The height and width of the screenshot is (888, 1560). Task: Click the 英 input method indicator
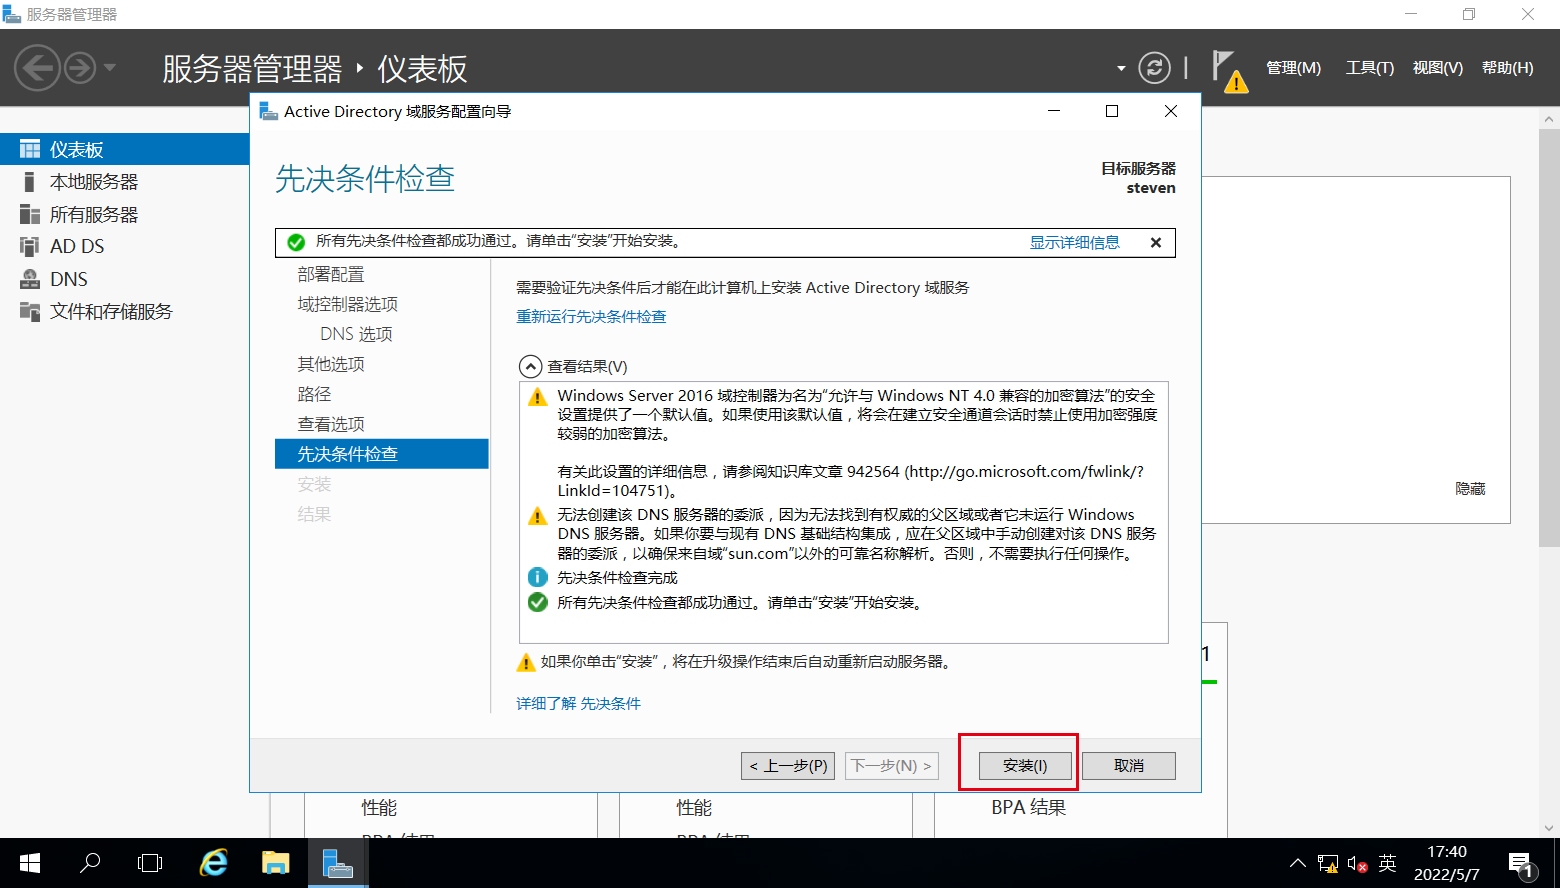(1387, 863)
